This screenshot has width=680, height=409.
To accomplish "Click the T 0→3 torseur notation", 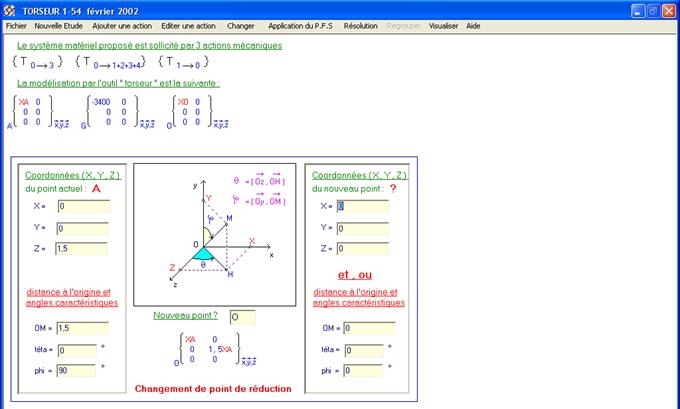I will pyautogui.click(x=37, y=62).
